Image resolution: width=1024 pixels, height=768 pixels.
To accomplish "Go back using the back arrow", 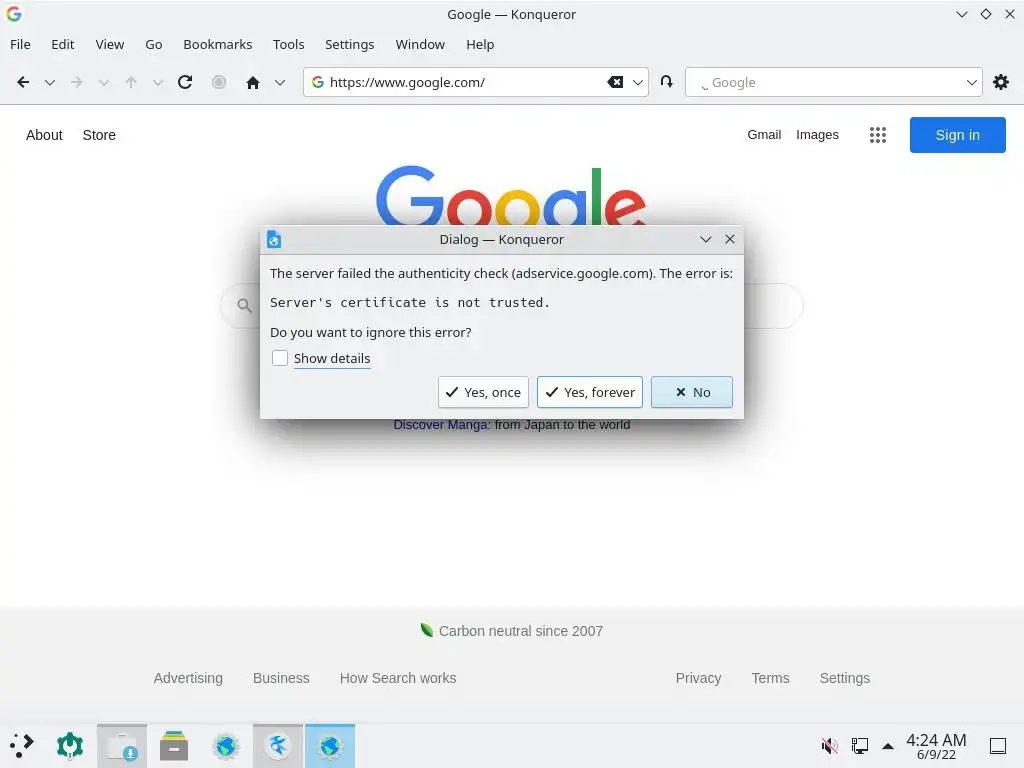I will (23, 82).
